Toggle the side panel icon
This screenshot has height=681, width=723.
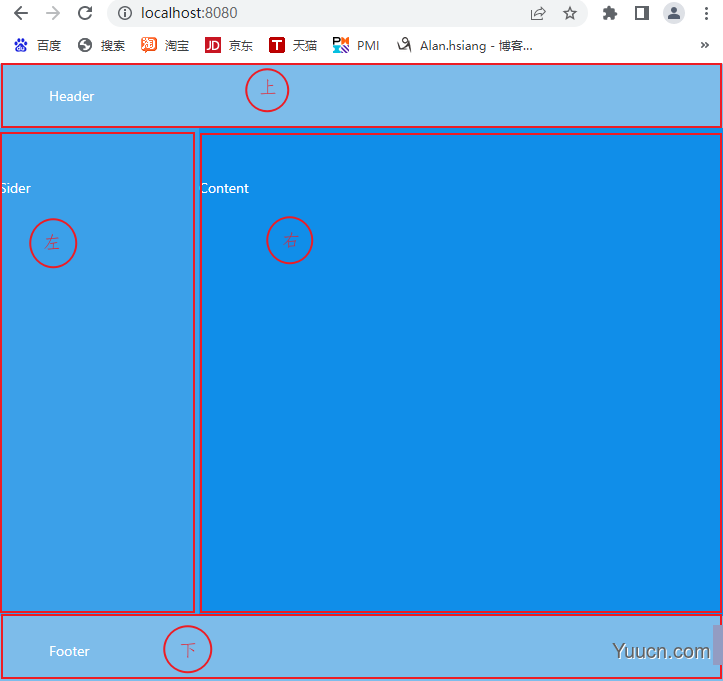coord(642,13)
